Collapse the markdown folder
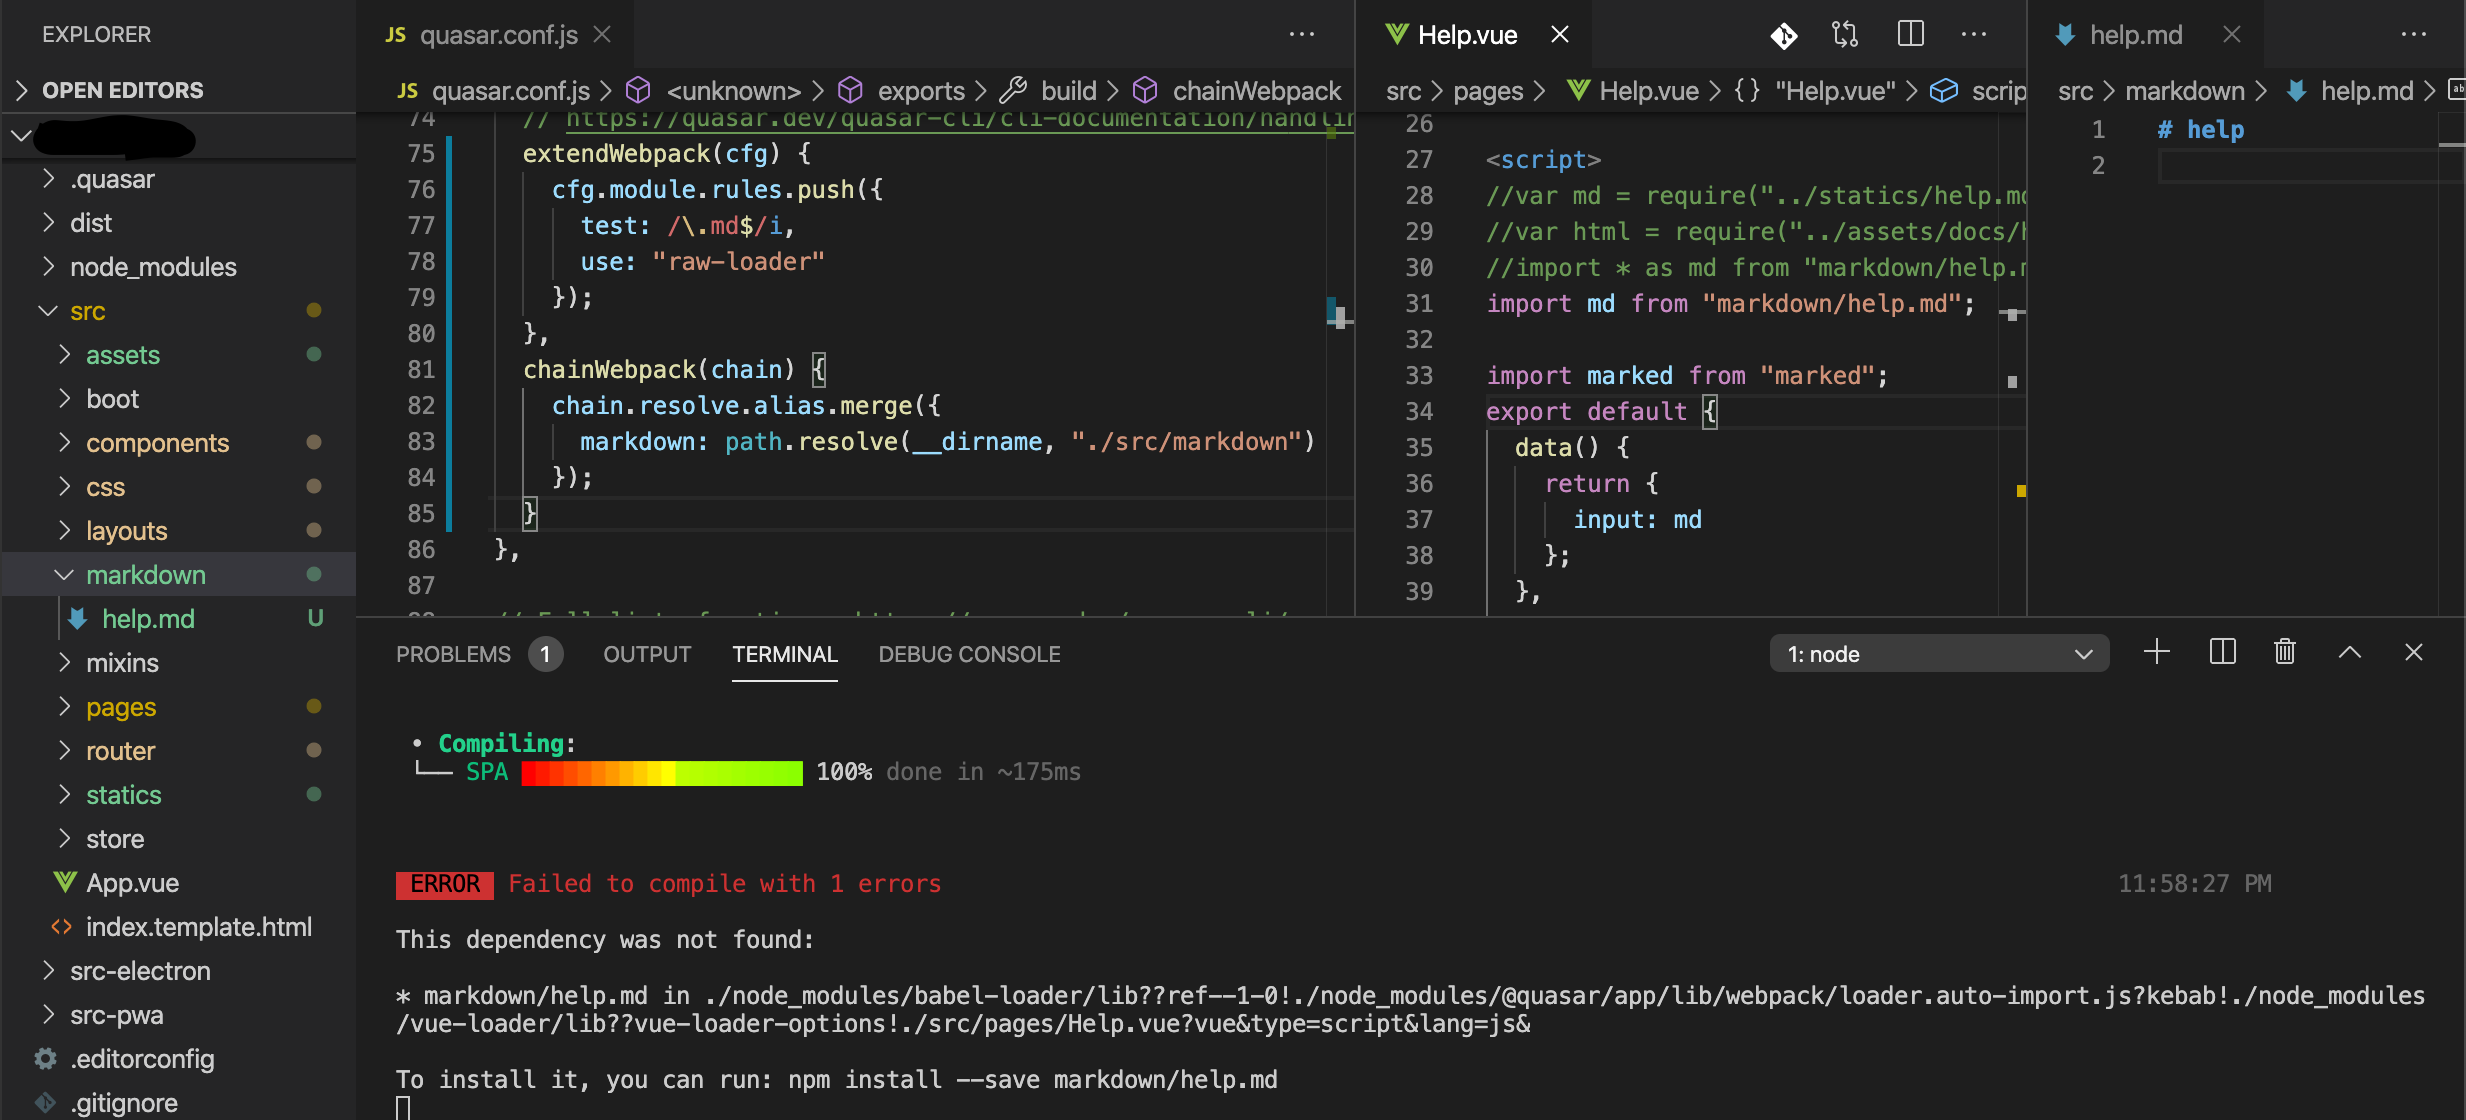This screenshot has height=1120, width=2466. [145, 575]
